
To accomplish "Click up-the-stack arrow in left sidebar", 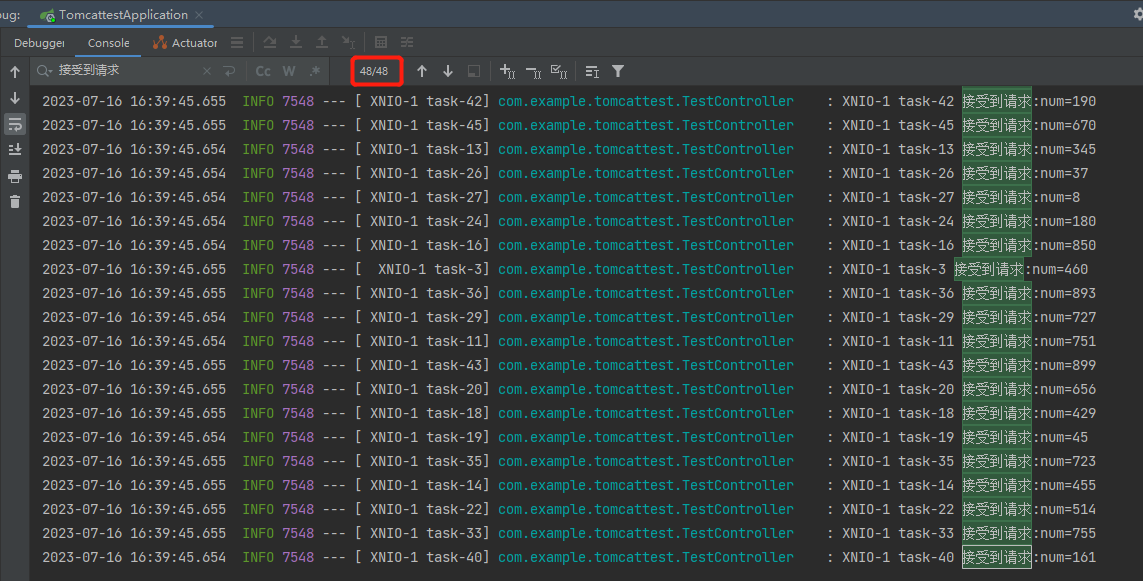I will (15, 72).
